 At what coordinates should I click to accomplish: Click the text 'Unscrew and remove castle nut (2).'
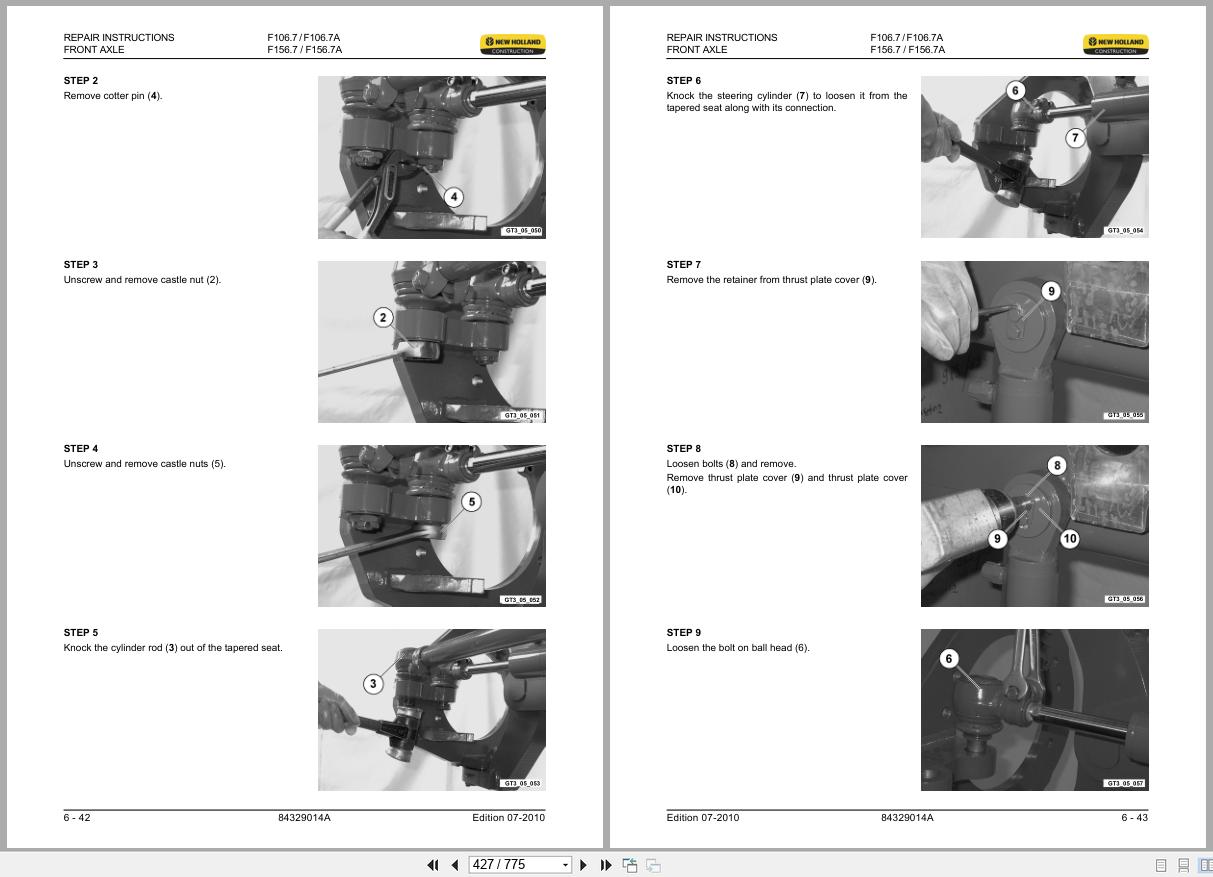coord(142,280)
